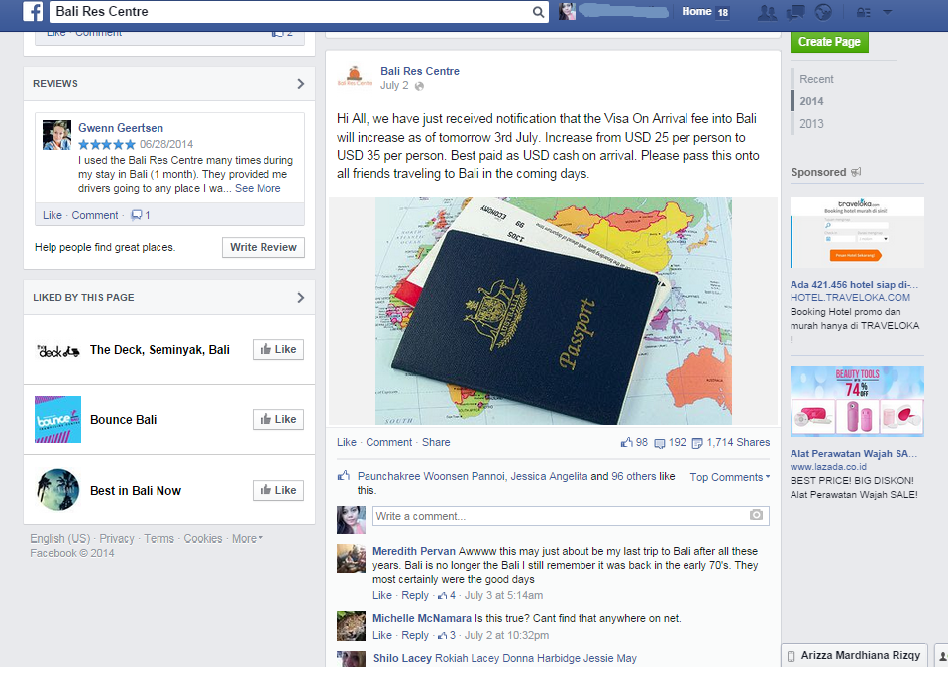
Task: Open the Cookies footer link
Action: tap(203, 539)
